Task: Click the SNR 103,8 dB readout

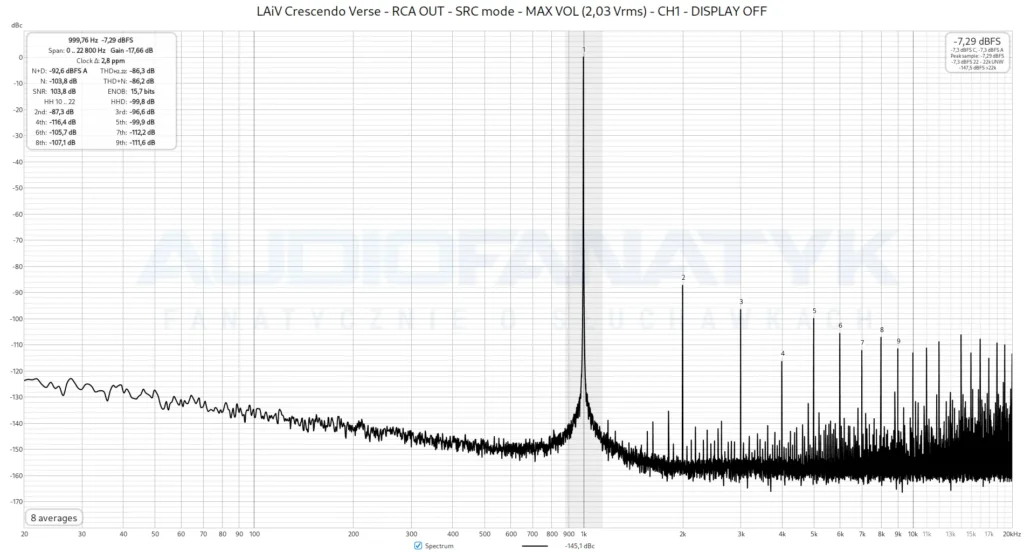Action: pos(54,91)
